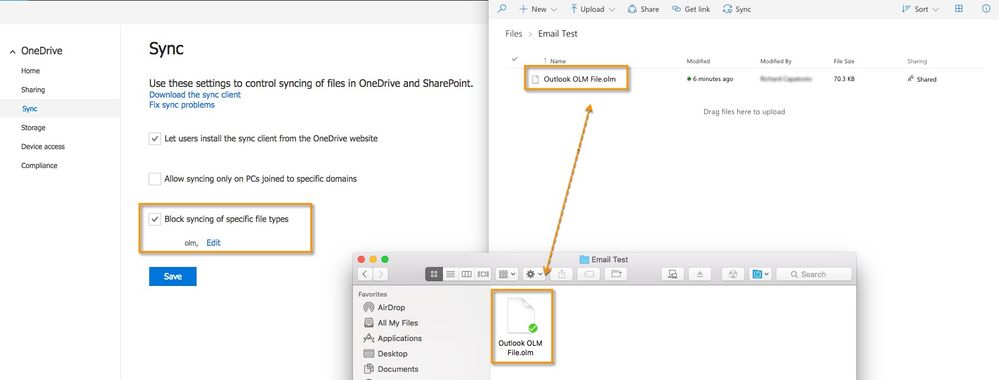
Task: Close the Finder Email Test window
Action: [x=361, y=259]
